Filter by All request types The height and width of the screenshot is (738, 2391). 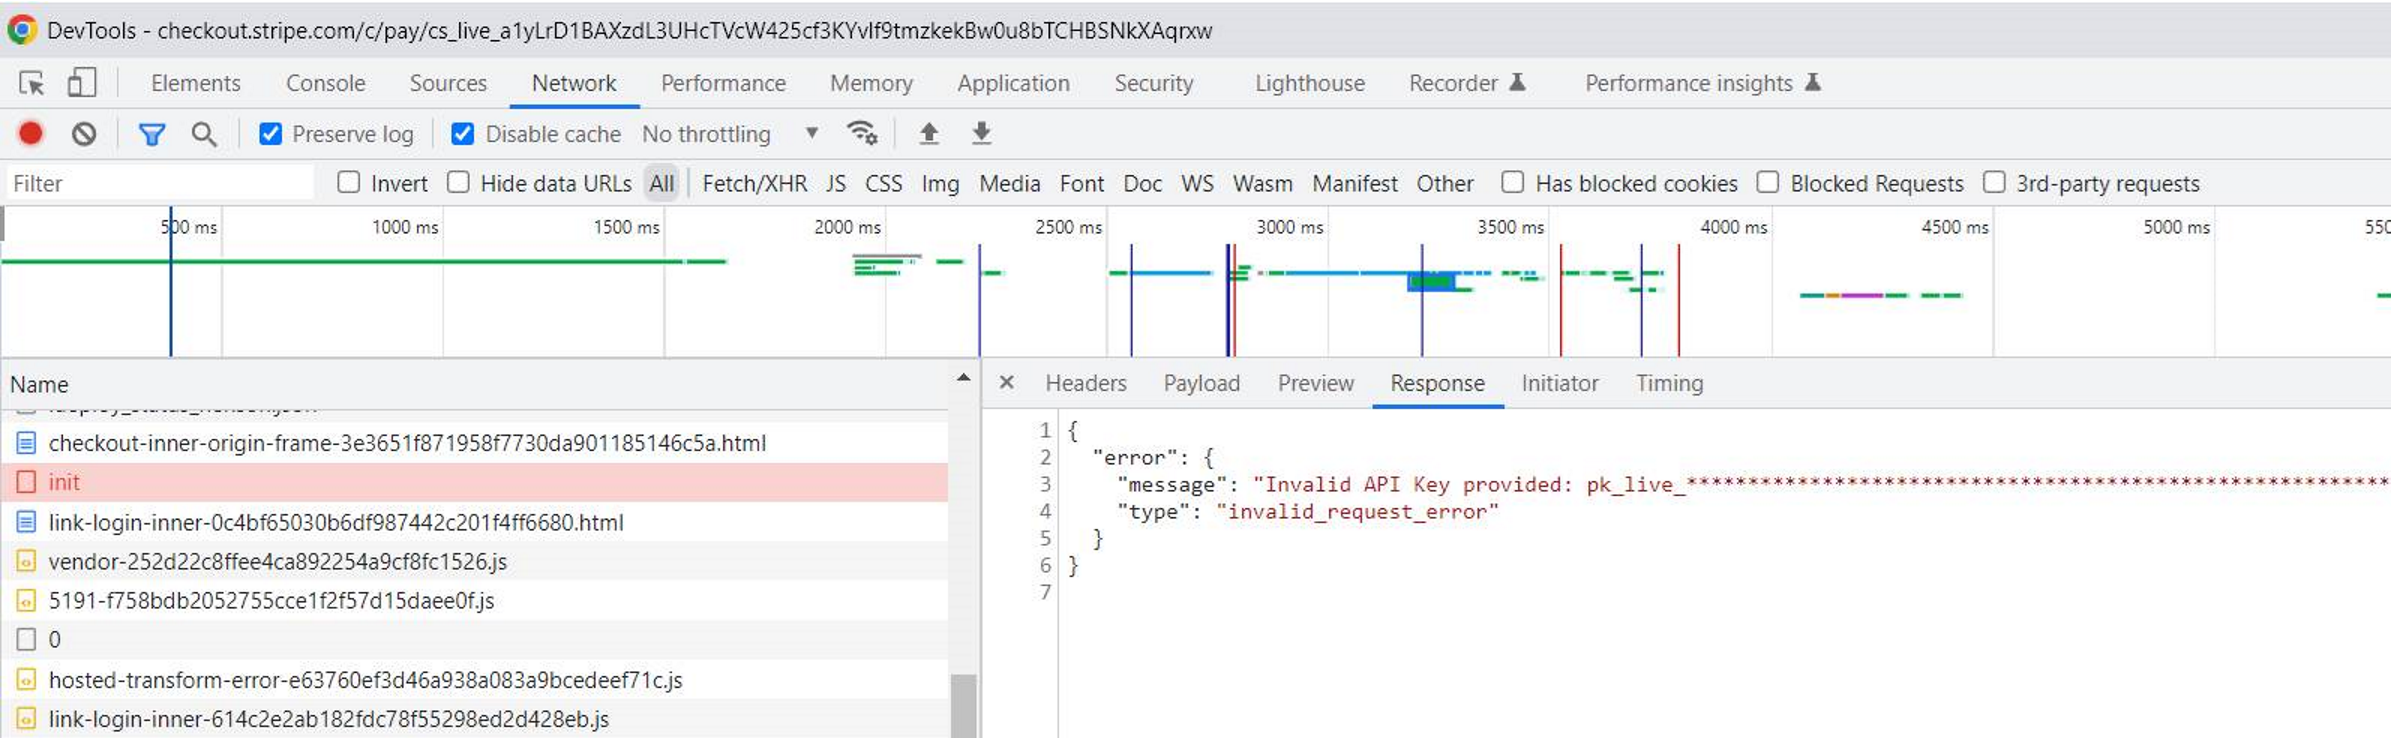pos(662,183)
